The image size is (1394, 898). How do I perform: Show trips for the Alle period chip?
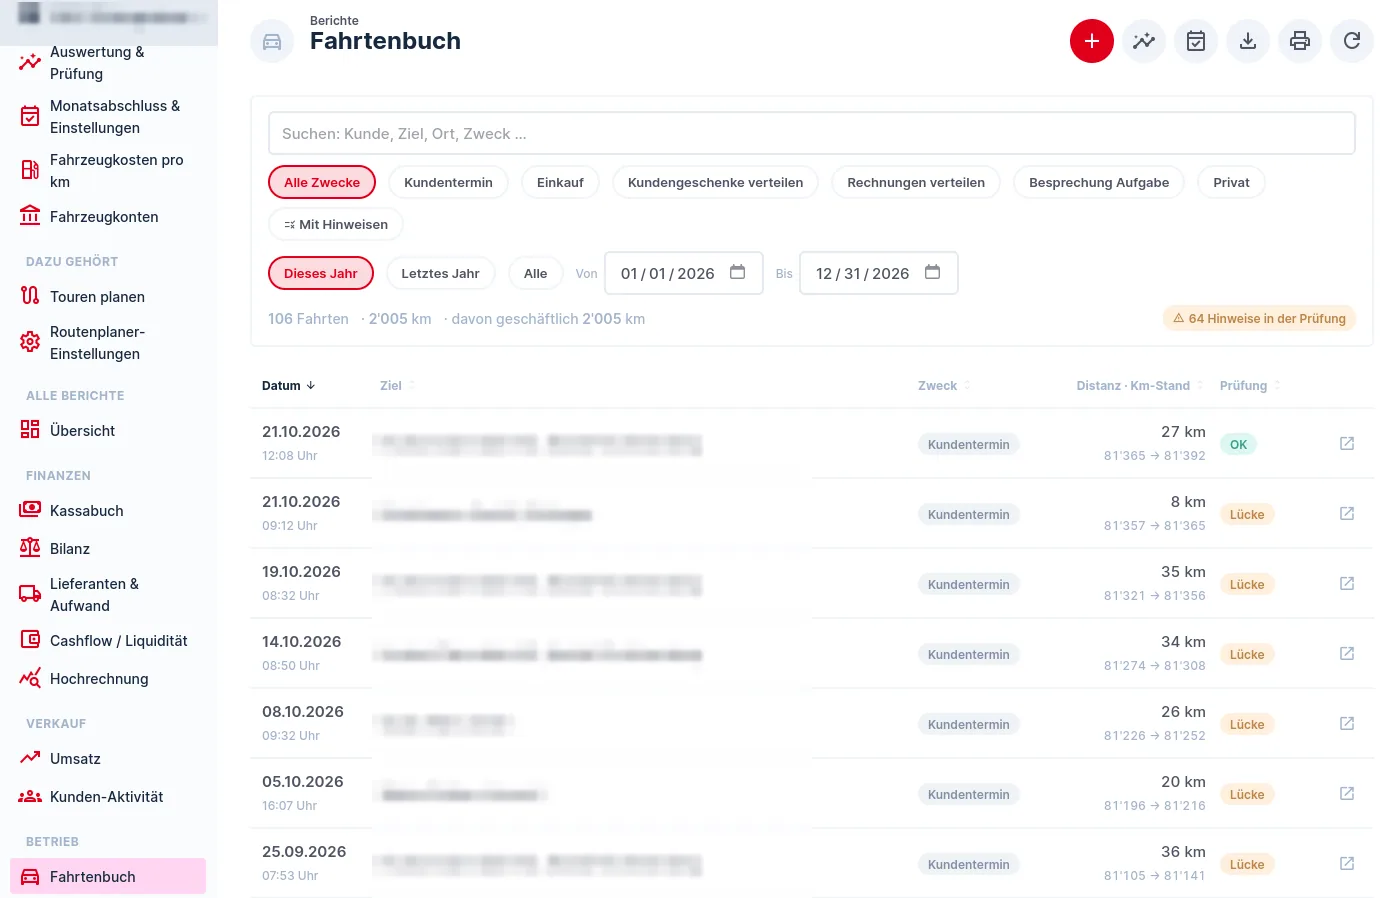536,273
